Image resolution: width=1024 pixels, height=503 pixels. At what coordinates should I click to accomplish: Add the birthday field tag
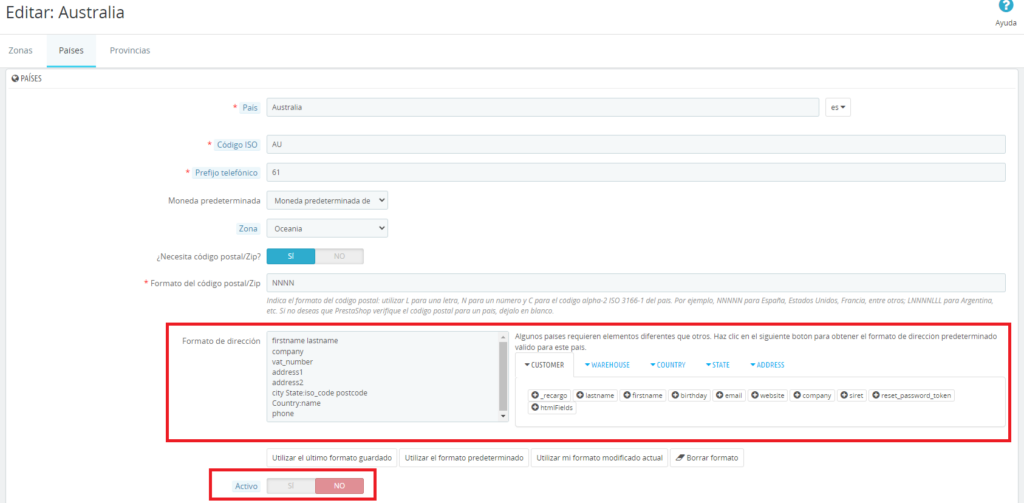pos(690,396)
